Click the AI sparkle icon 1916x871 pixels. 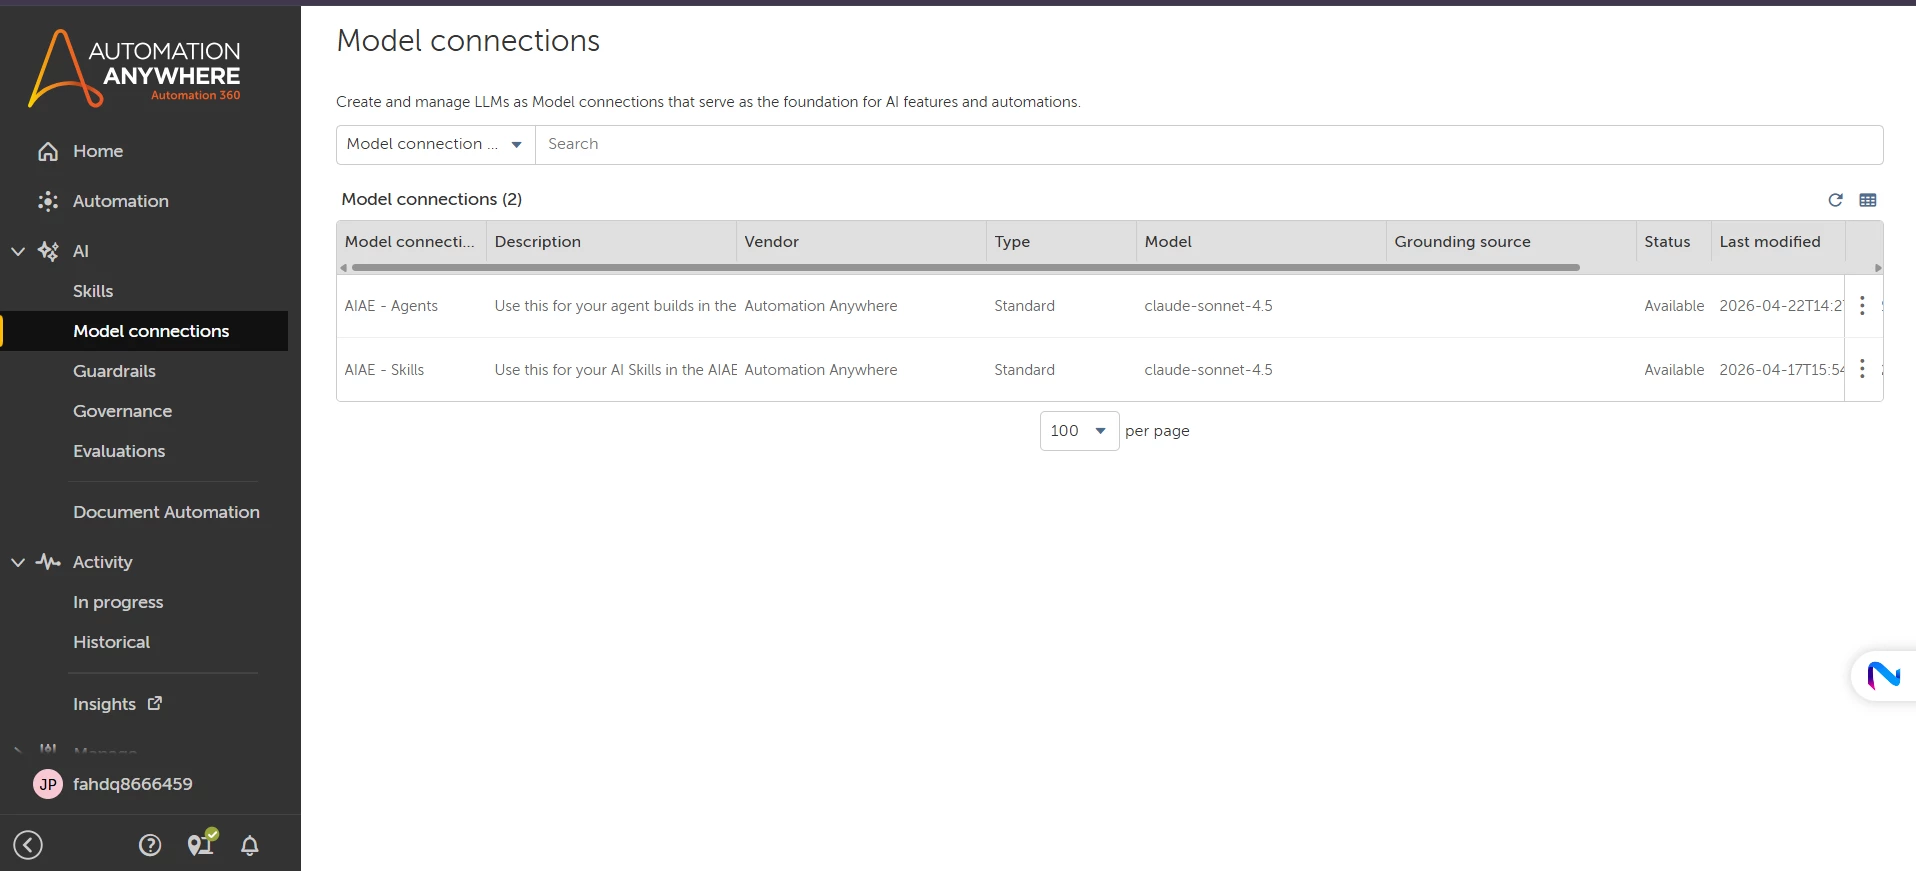[x=48, y=251]
